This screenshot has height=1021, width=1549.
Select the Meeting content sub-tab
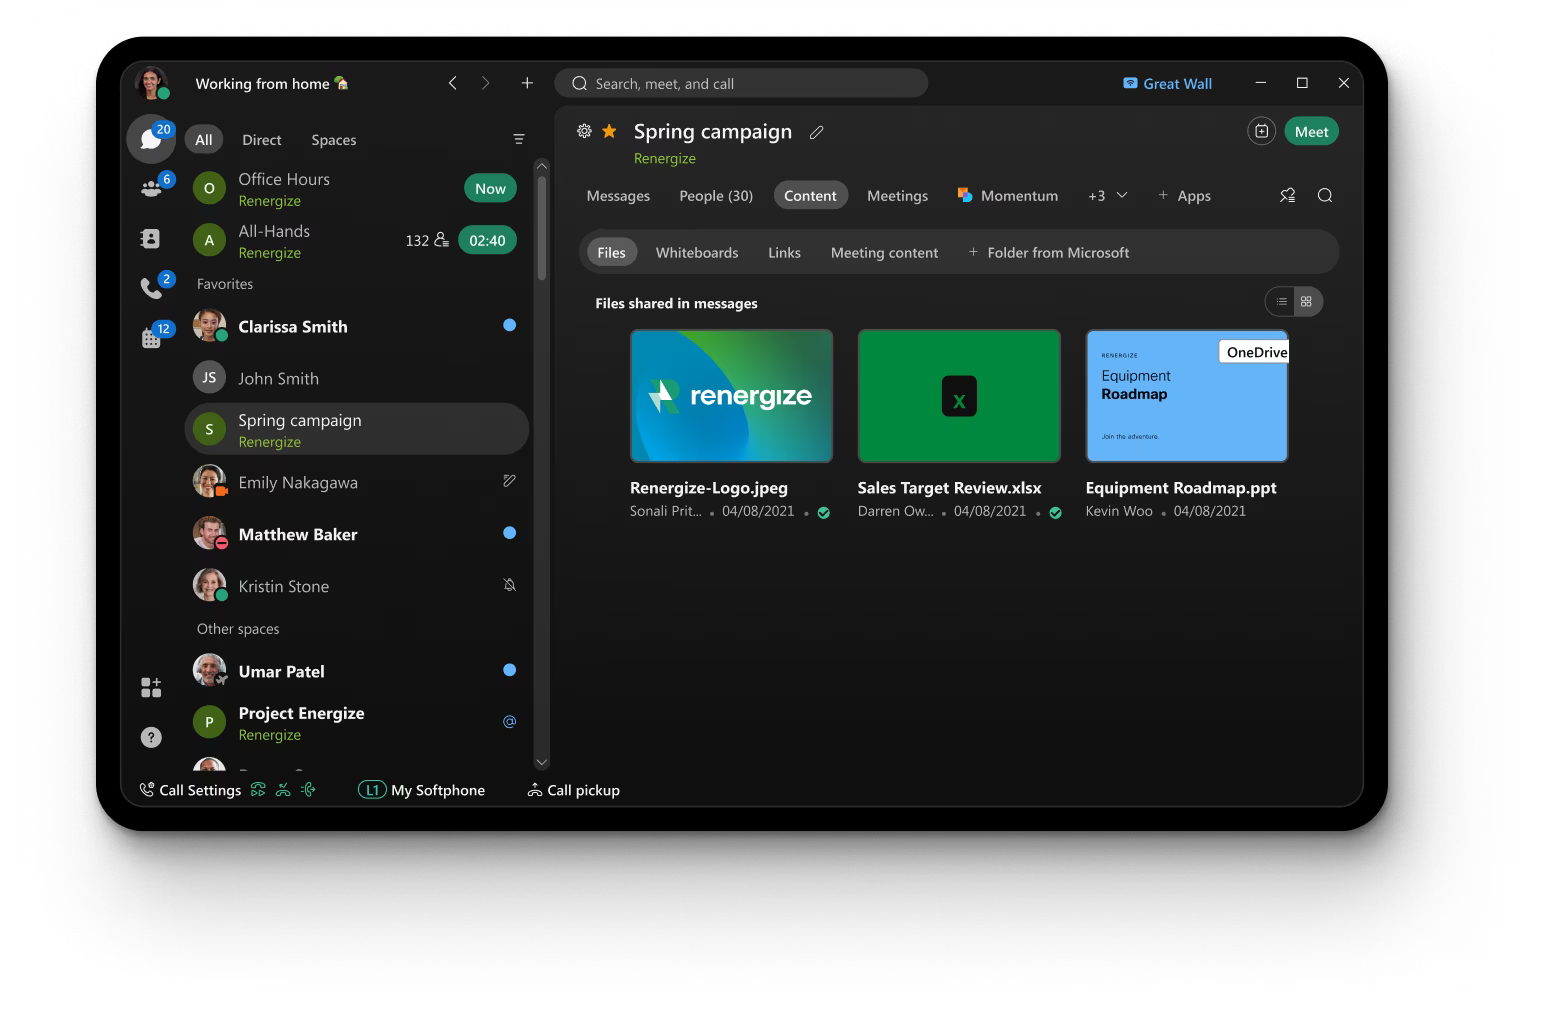coord(884,253)
